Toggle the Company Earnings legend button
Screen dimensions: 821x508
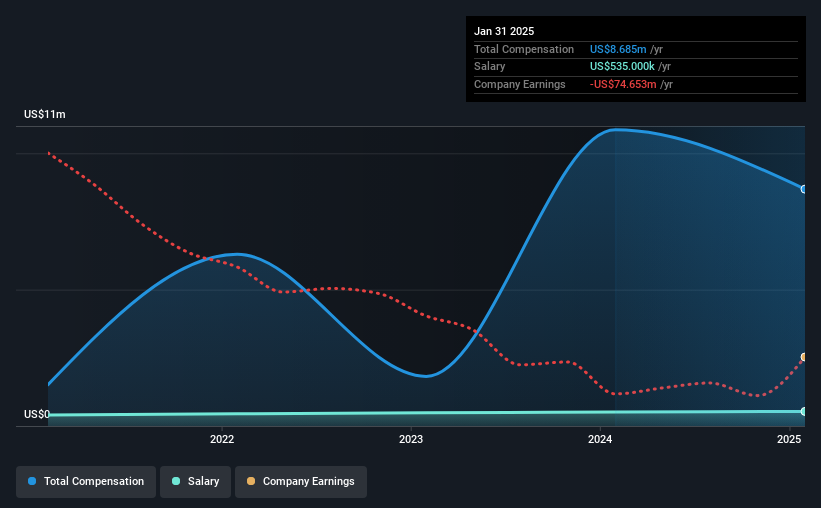point(301,481)
